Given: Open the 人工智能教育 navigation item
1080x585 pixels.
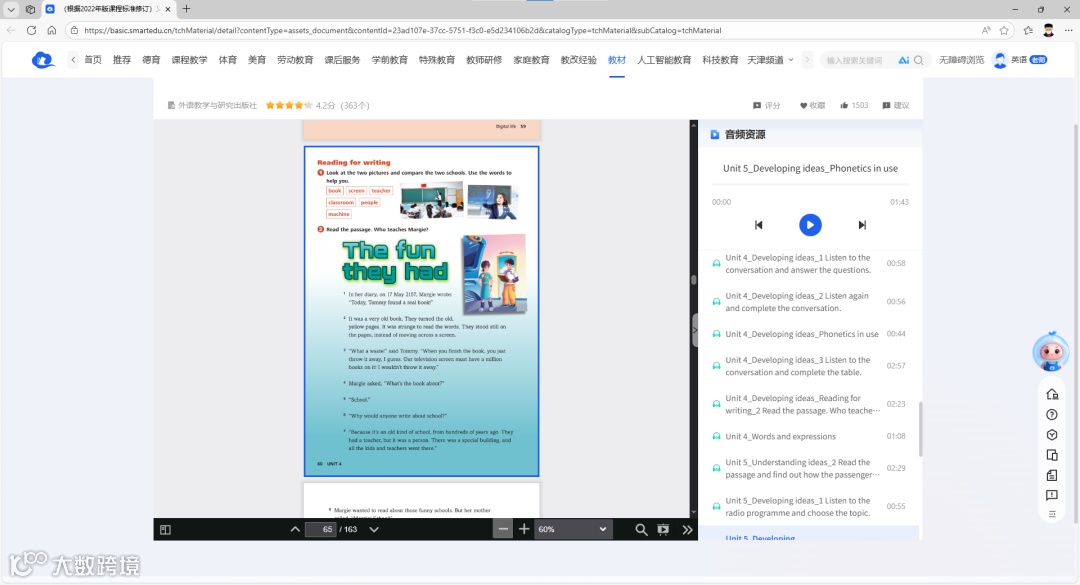Looking at the screenshot, I should [x=664, y=60].
